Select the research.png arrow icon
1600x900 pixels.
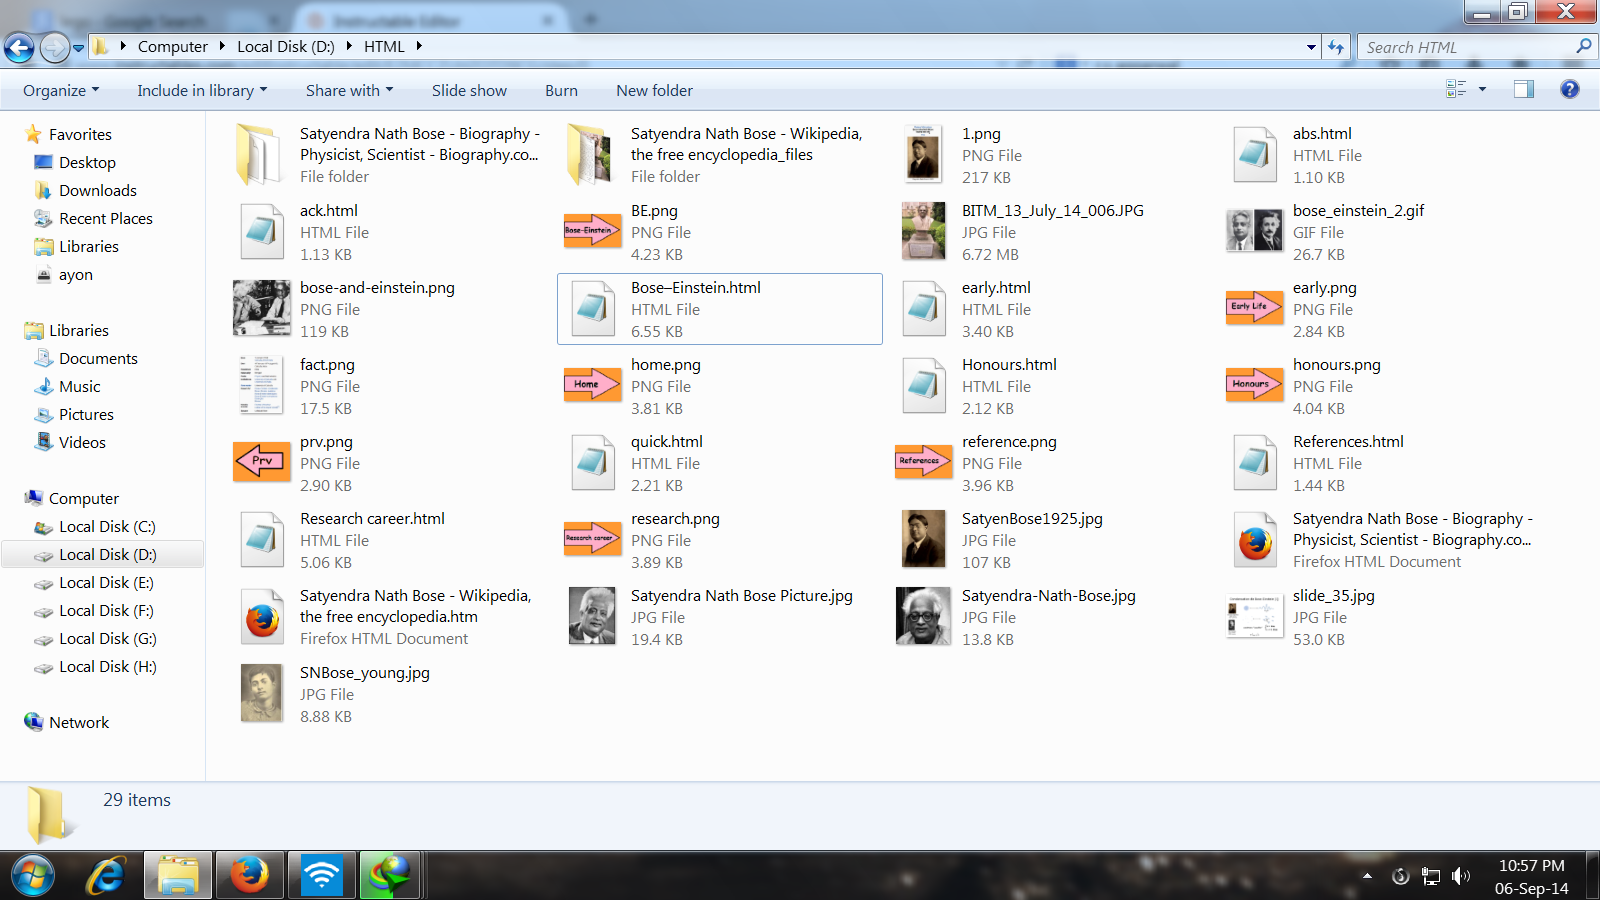(x=592, y=539)
